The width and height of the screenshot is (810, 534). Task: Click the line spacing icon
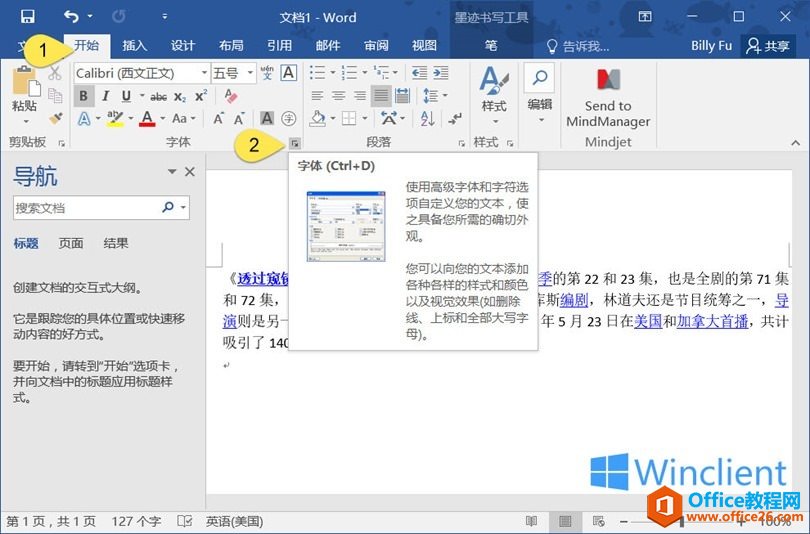point(430,96)
